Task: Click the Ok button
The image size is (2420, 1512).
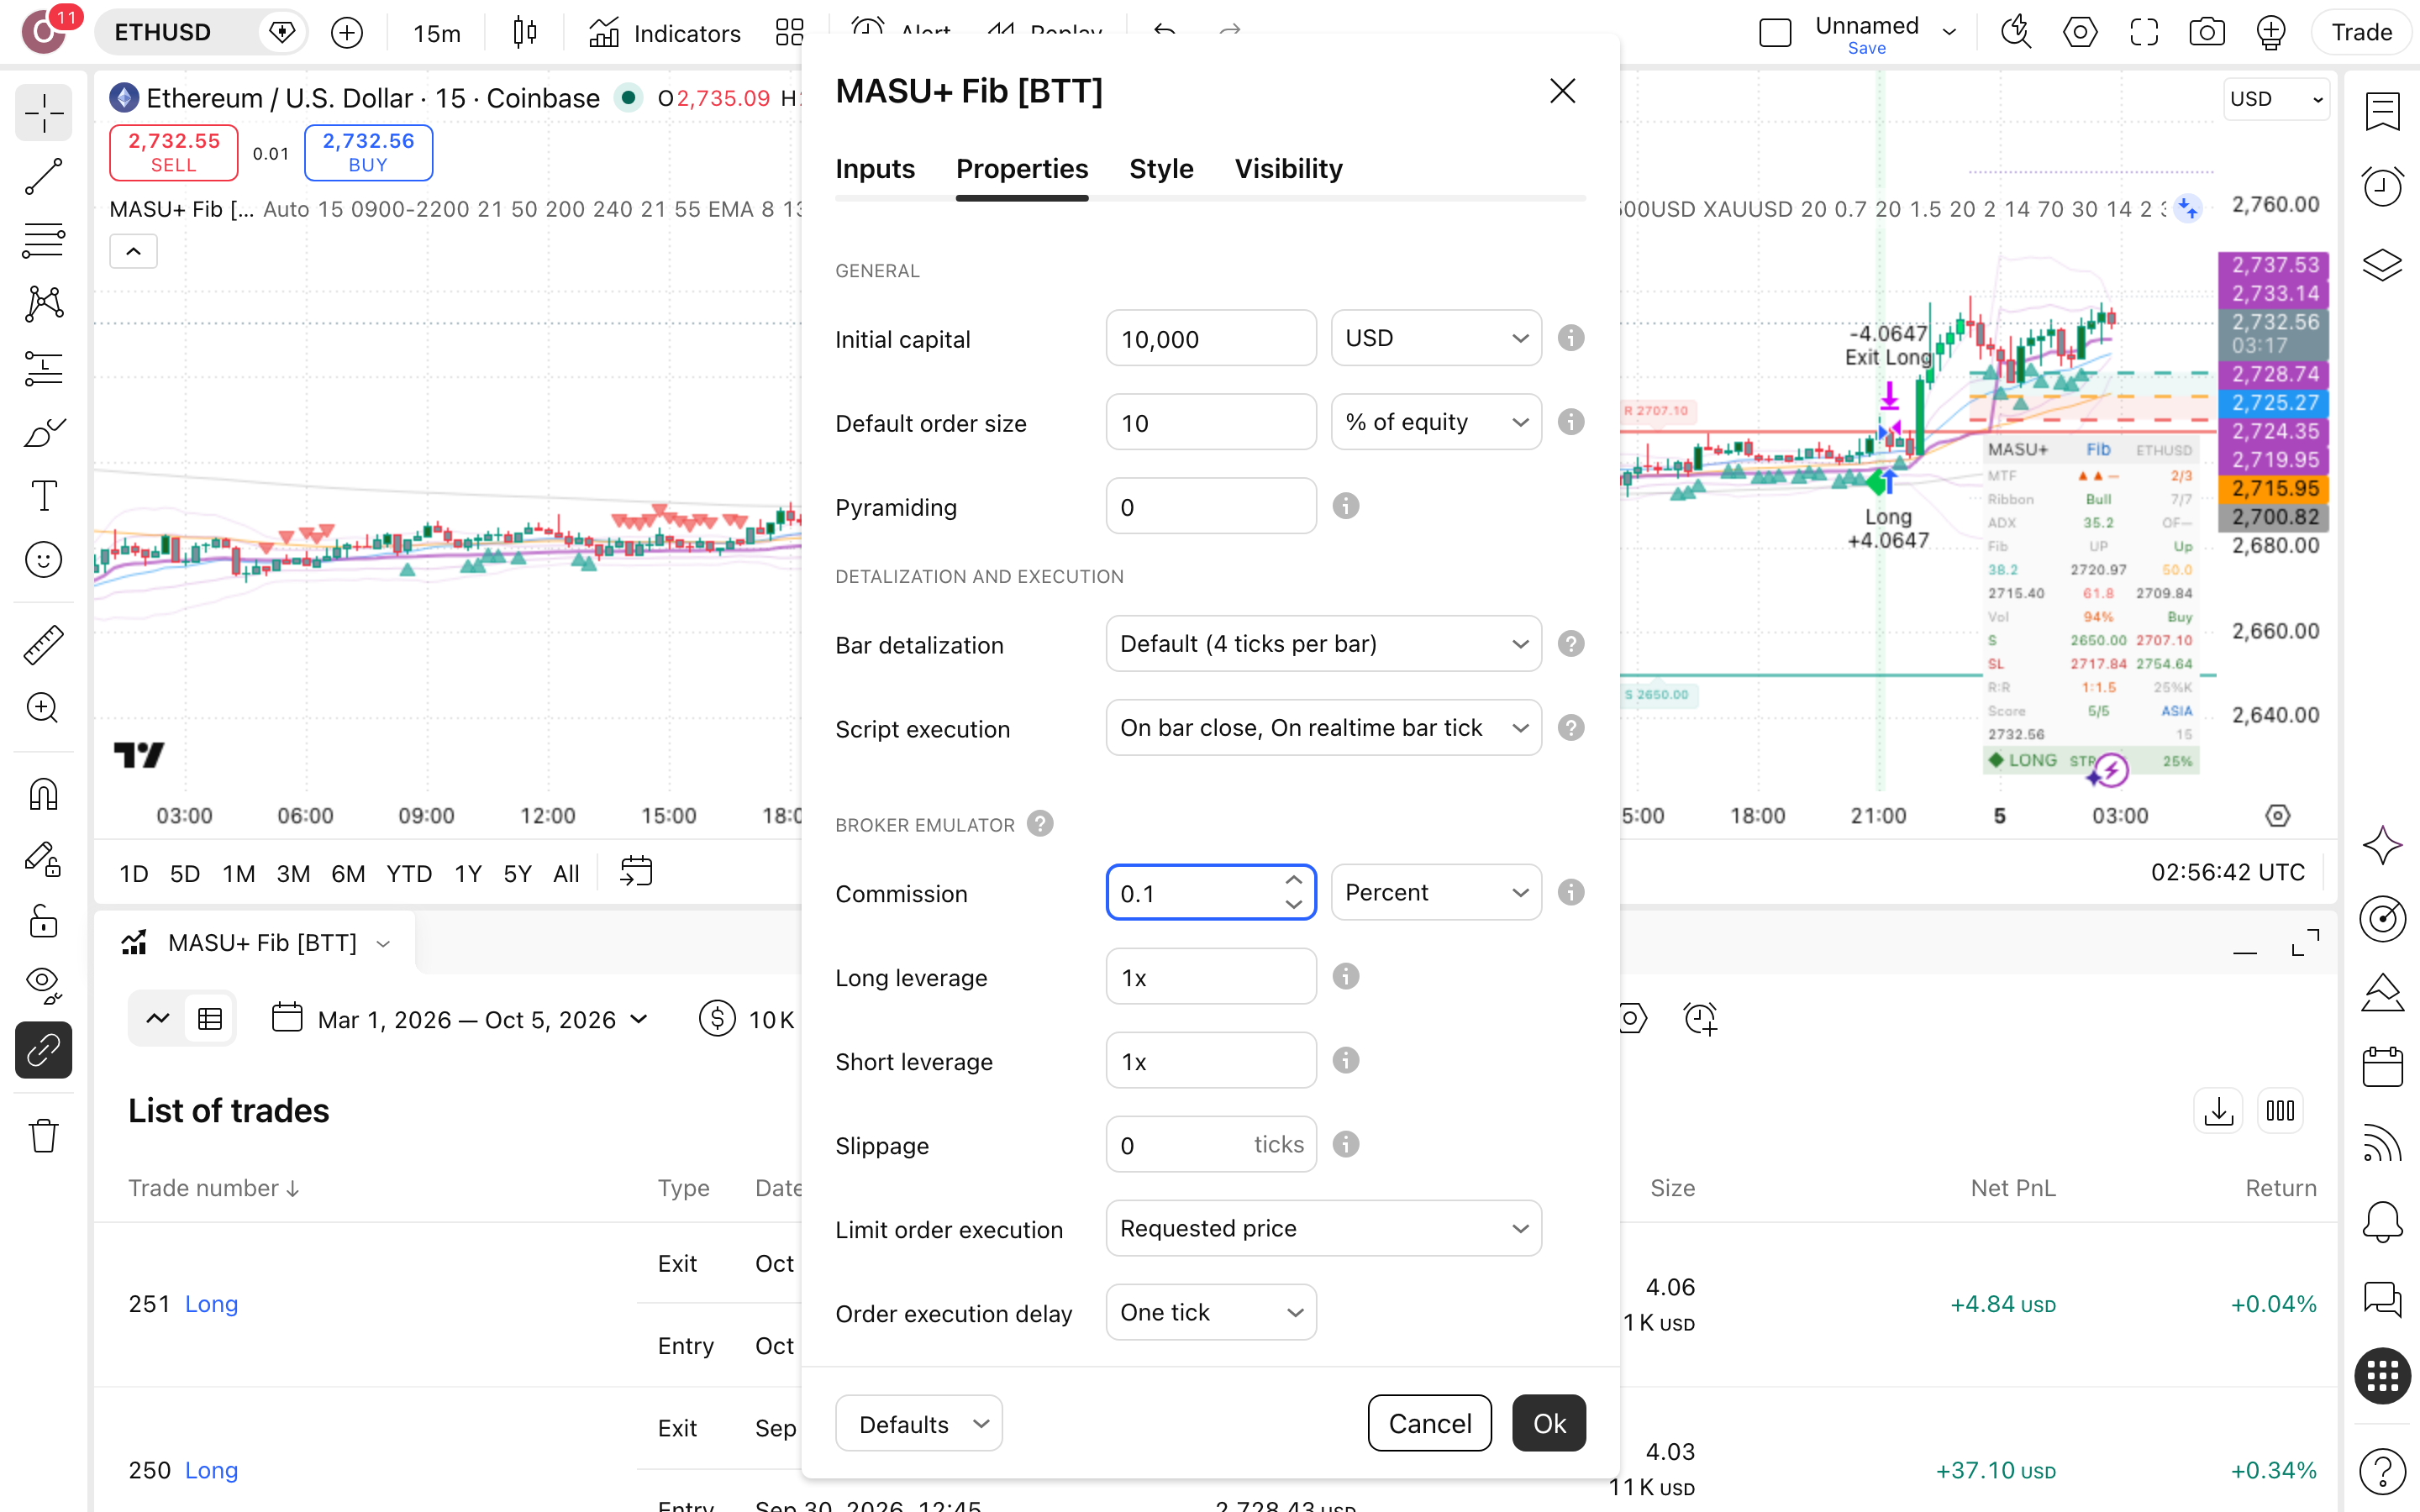Action: (x=1549, y=1423)
